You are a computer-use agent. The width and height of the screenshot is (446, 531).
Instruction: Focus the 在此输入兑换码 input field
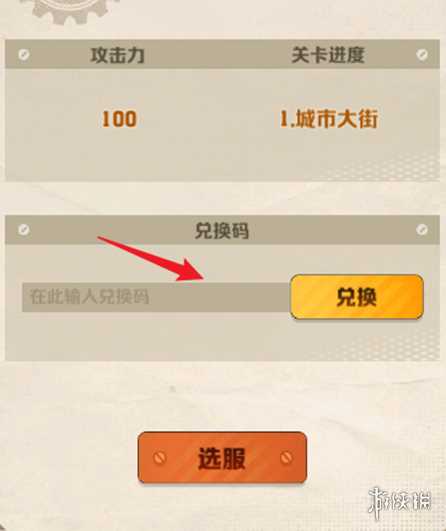[x=156, y=297]
